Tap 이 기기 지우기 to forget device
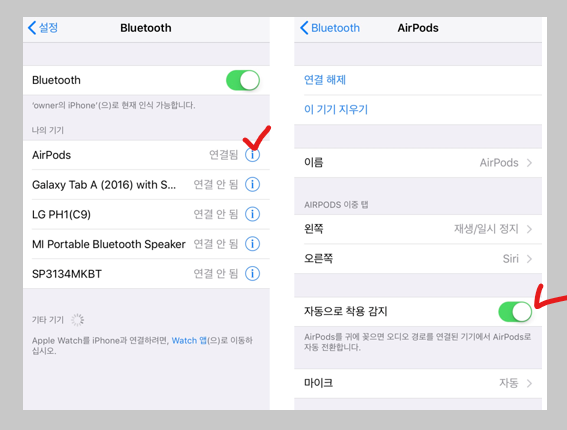 click(x=336, y=109)
